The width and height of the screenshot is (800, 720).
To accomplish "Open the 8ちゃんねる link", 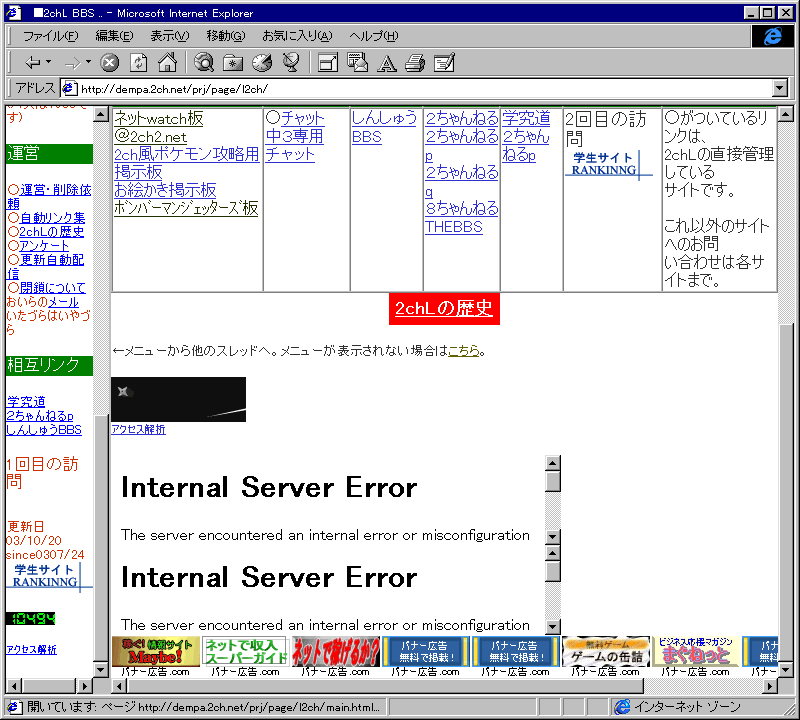I will 462,208.
